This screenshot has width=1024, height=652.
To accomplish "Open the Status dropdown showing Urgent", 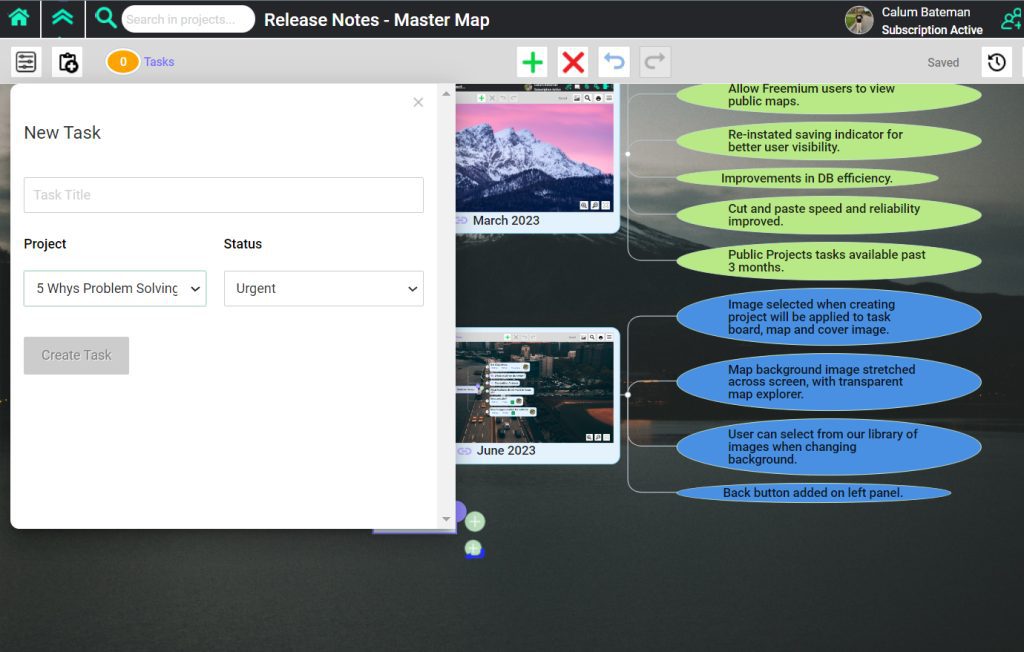I will click(x=323, y=288).
